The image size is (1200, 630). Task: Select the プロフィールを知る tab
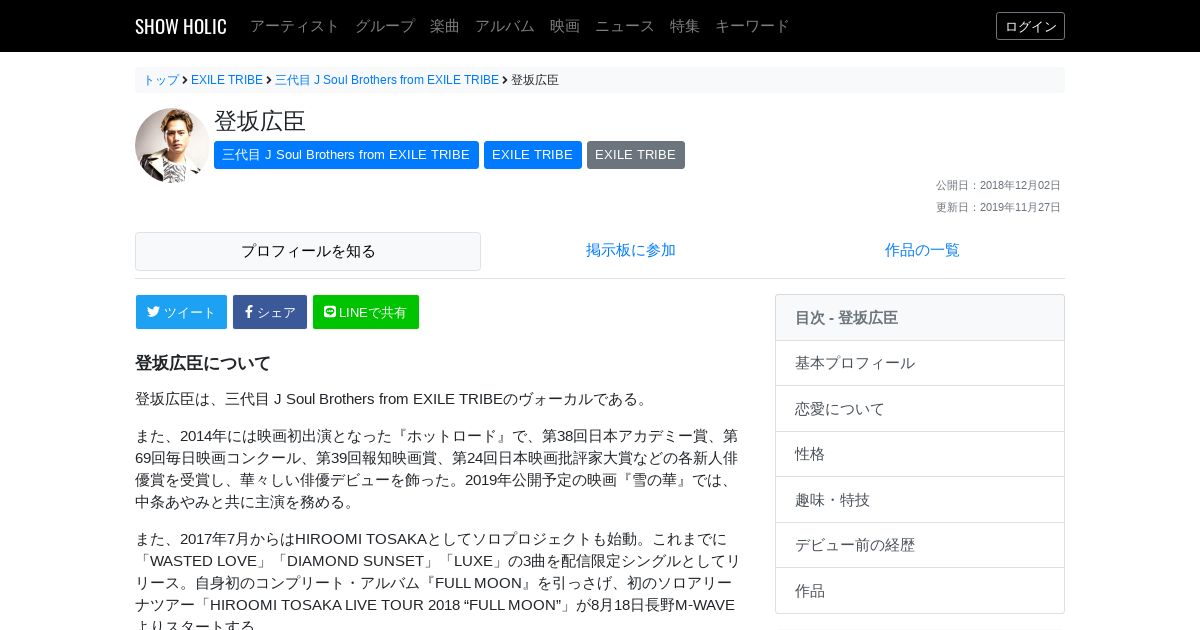pos(308,251)
